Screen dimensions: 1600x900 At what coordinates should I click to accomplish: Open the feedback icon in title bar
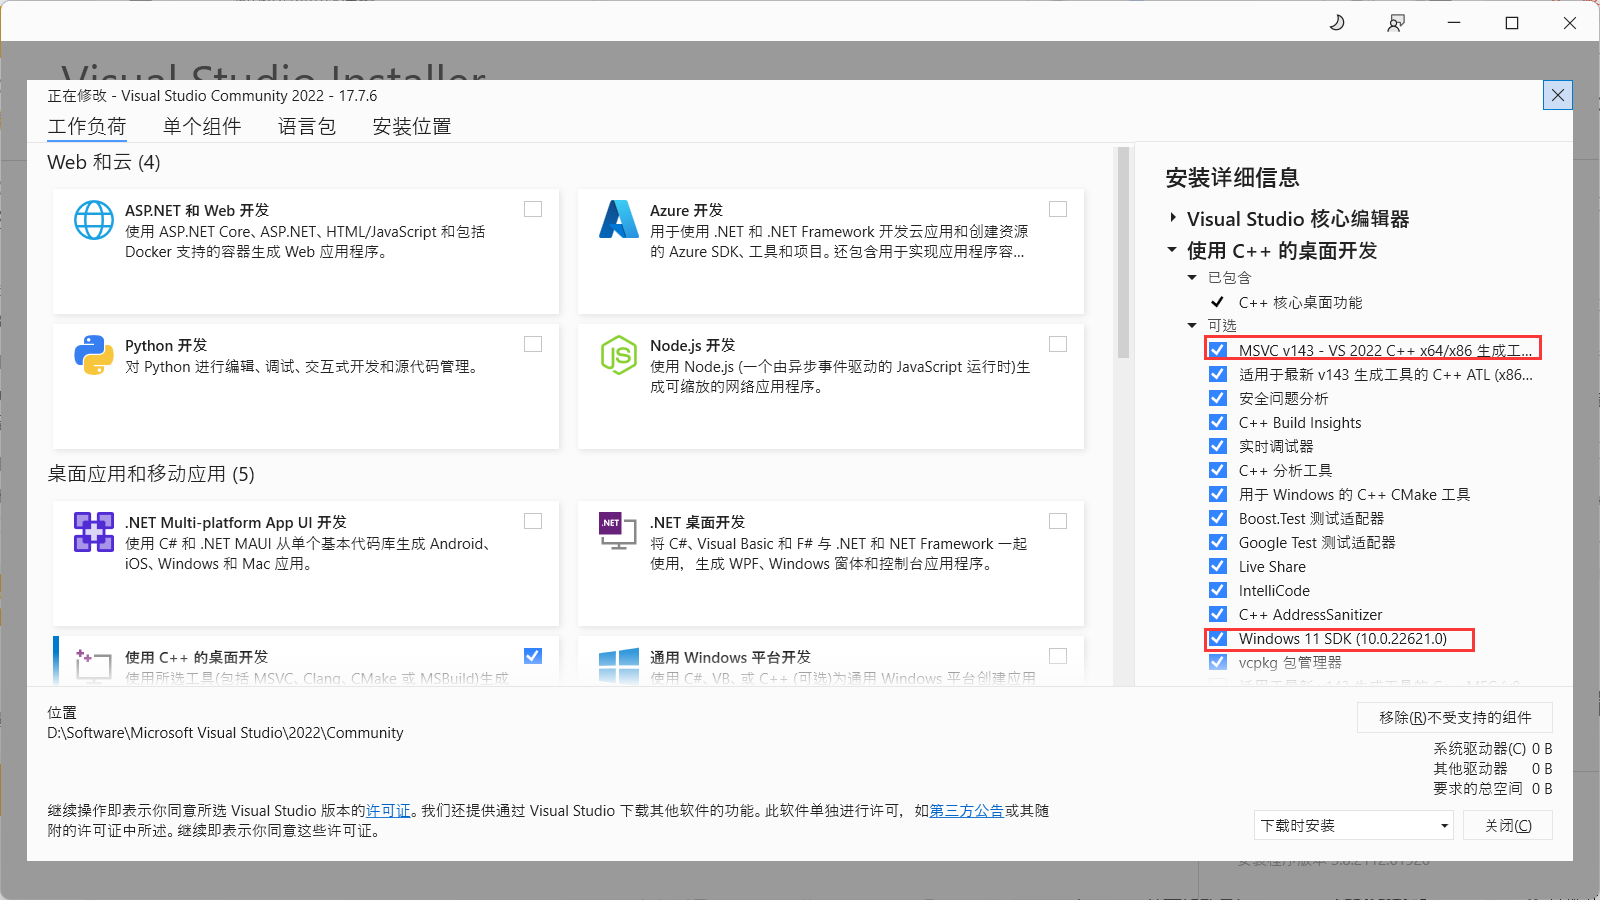tap(1396, 22)
